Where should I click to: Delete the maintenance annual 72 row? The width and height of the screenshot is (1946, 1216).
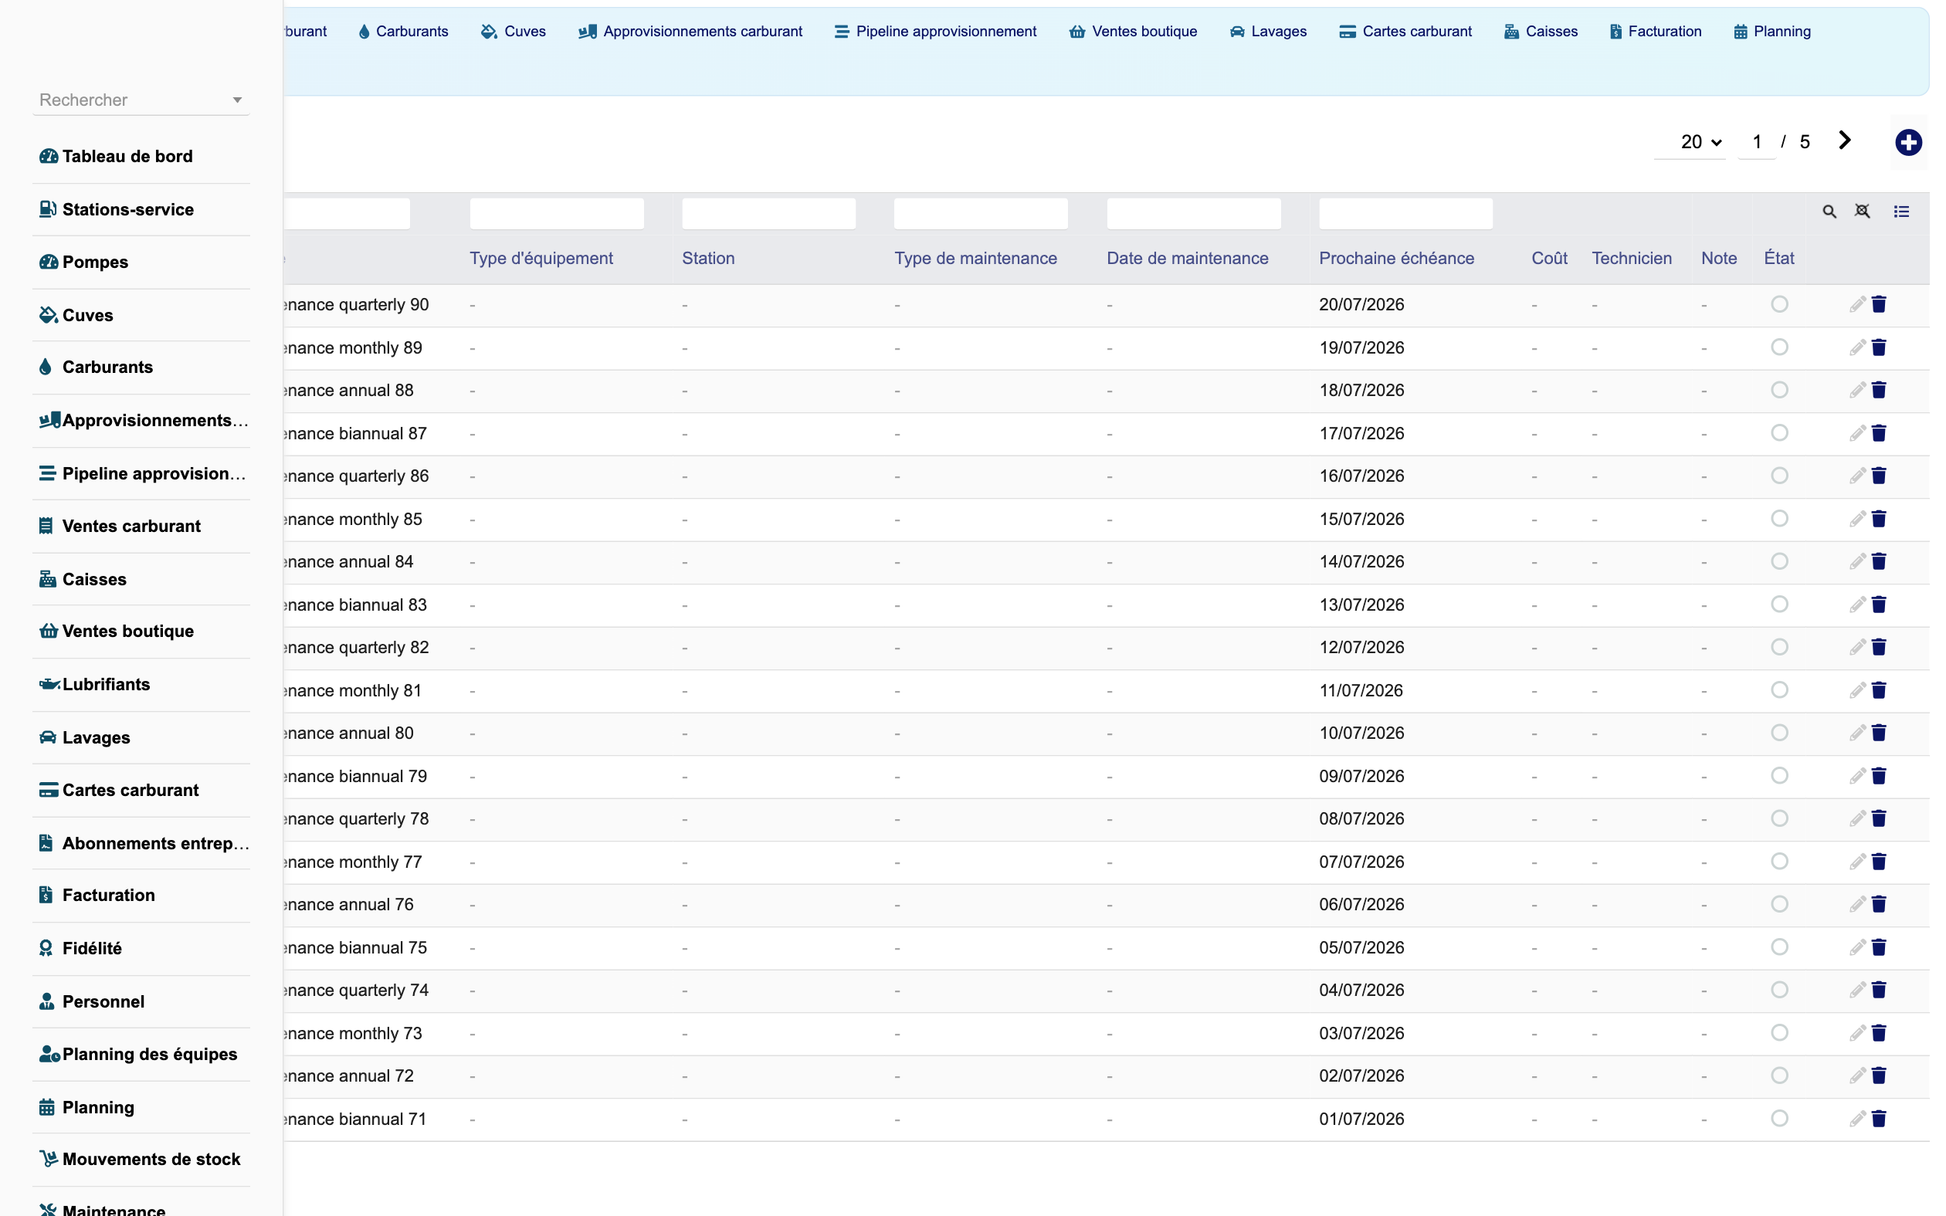tap(1879, 1076)
